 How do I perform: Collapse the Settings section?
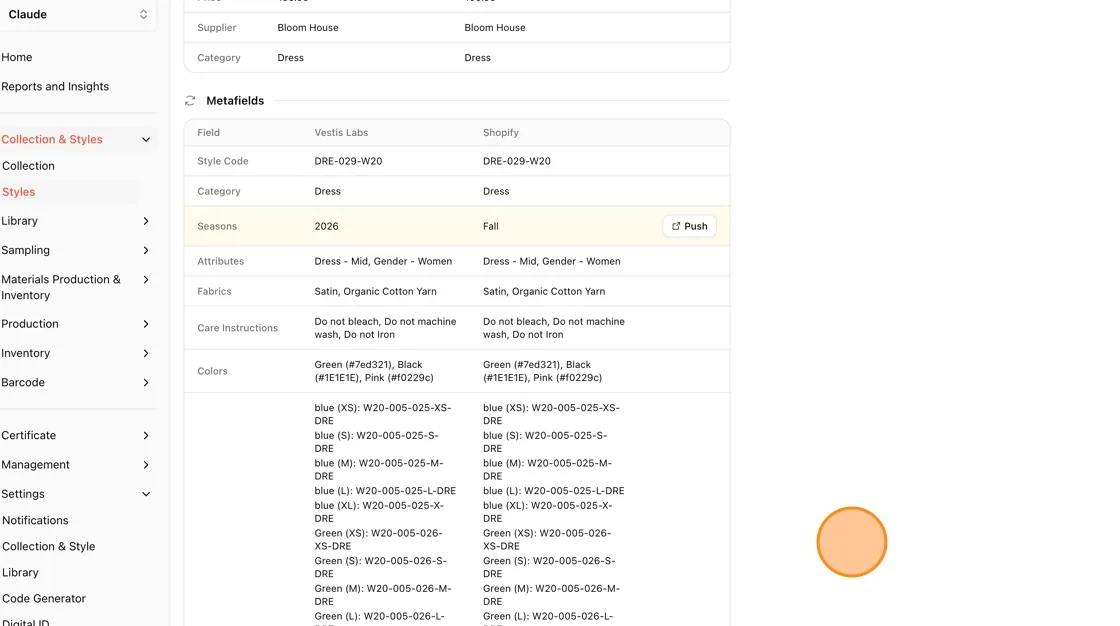coord(146,494)
